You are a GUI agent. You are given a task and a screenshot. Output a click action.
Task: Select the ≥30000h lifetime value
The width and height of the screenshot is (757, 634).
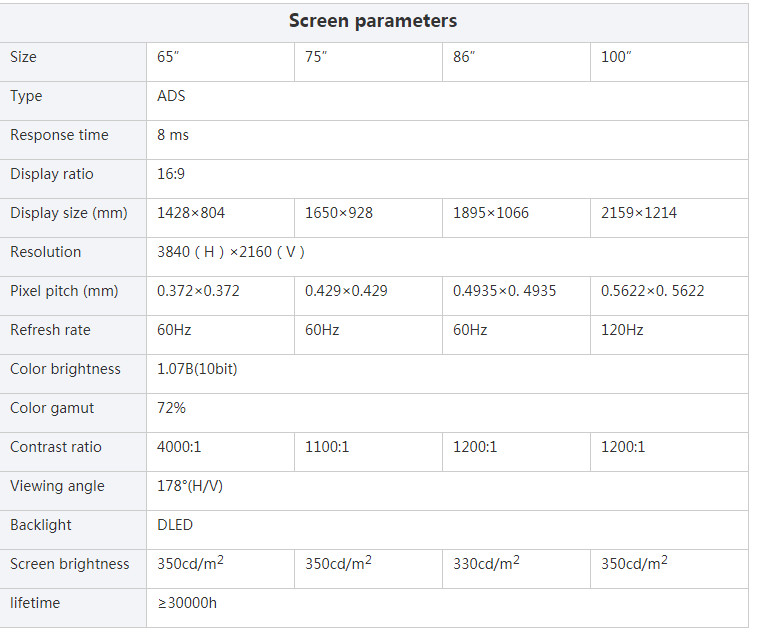click(x=187, y=603)
